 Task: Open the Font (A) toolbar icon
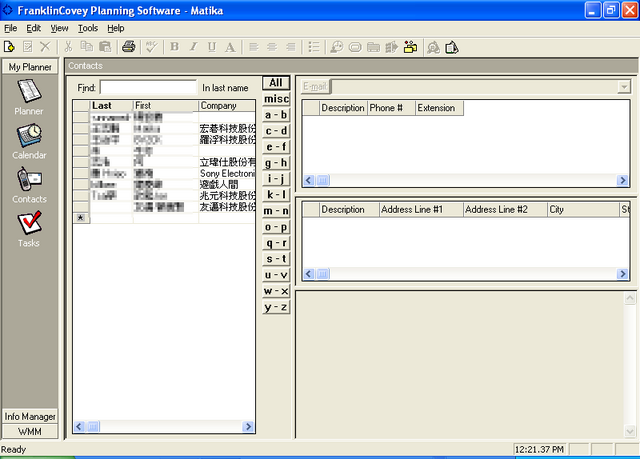pos(230,47)
